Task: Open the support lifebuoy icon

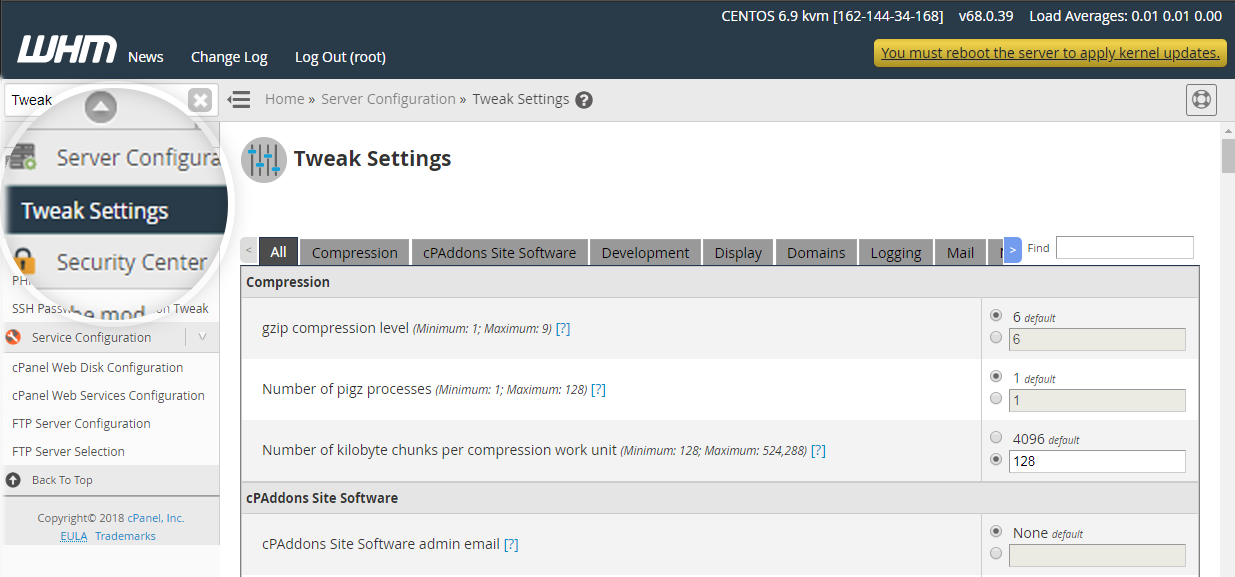Action: coord(1201,100)
